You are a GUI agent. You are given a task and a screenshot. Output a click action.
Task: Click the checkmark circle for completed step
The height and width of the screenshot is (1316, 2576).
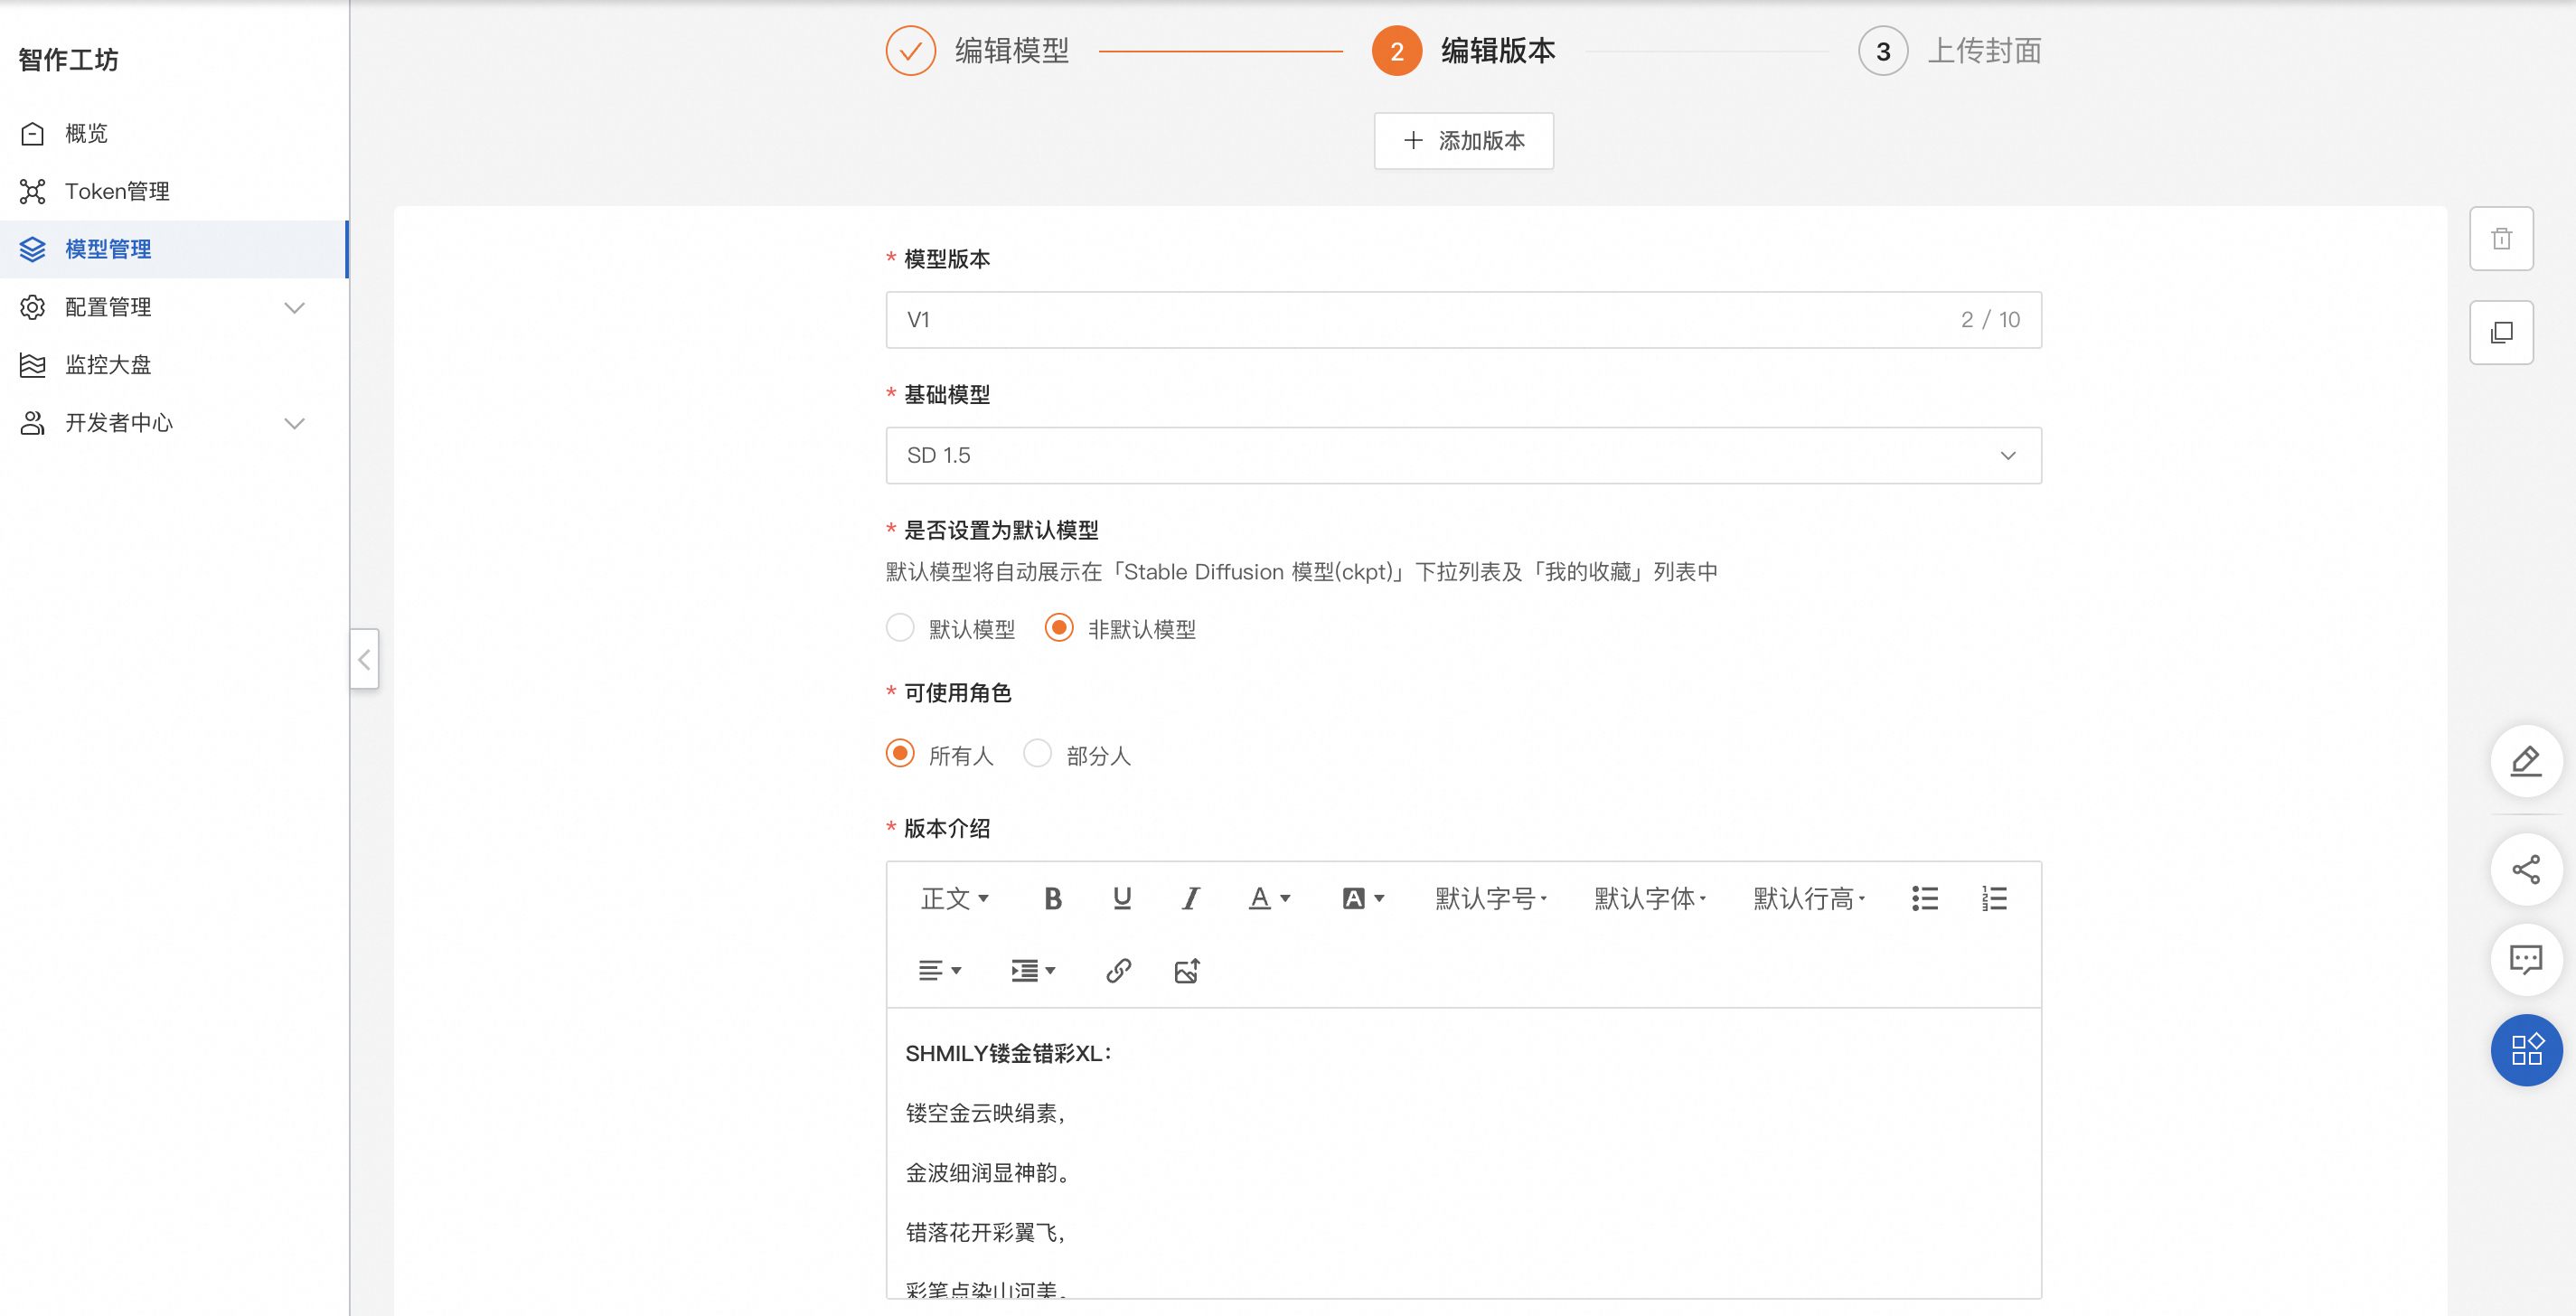[x=910, y=50]
